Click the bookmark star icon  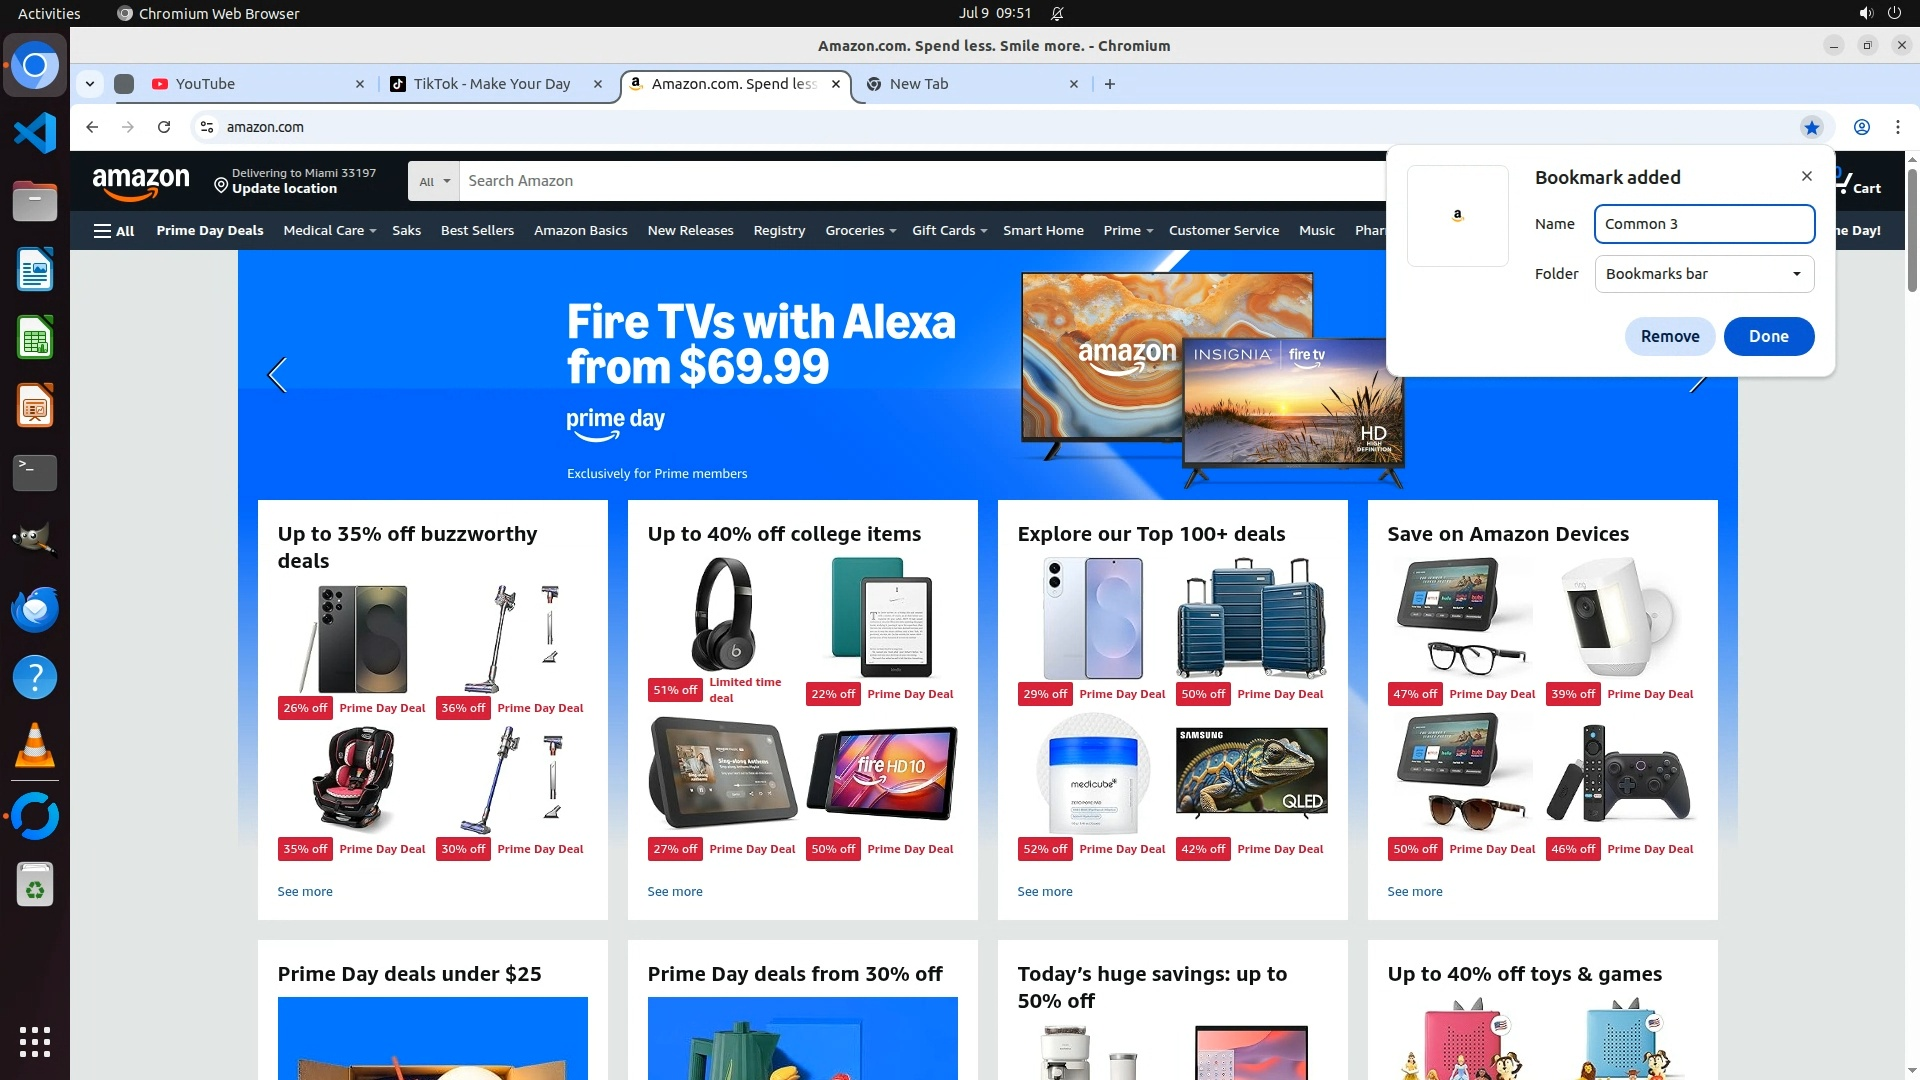[1812, 127]
